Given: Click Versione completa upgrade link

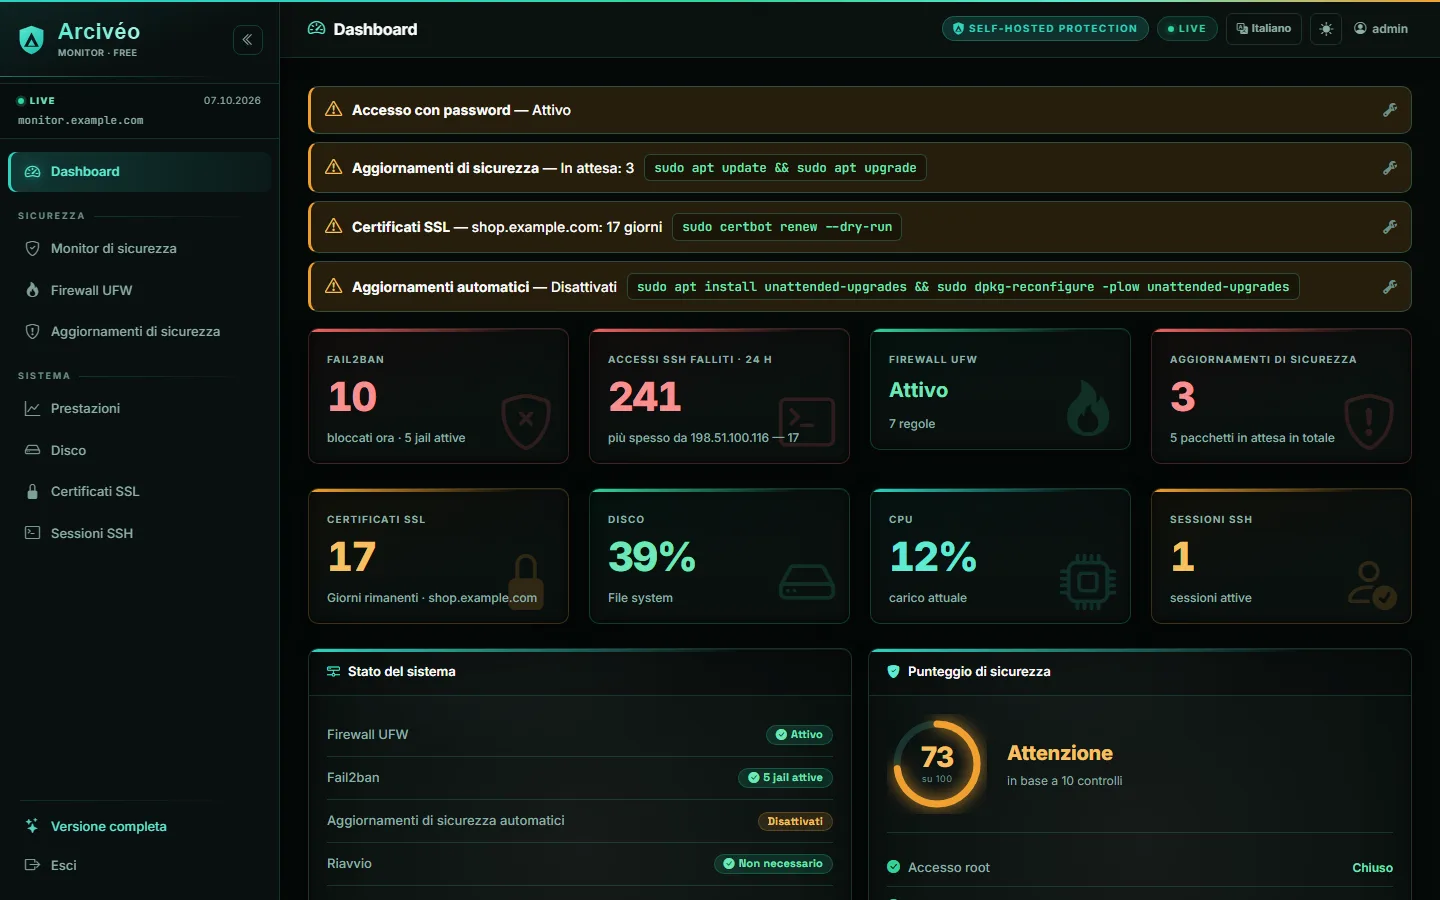Looking at the screenshot, I should [140, 827].
